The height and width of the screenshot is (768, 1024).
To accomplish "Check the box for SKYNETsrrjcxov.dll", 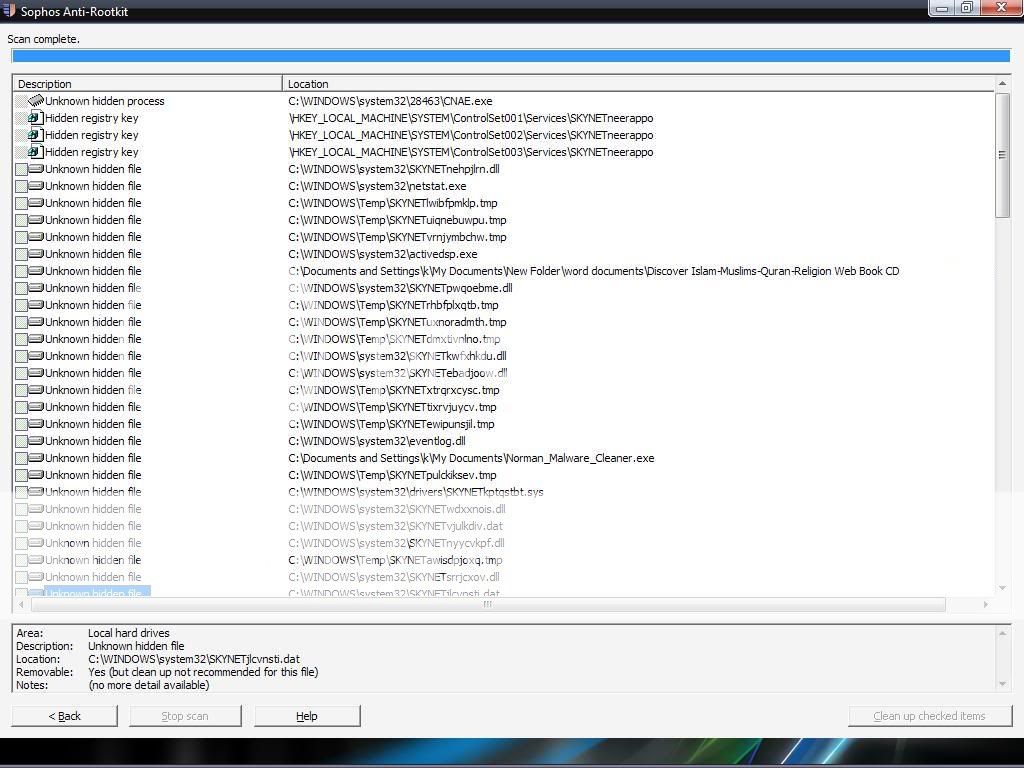I will point(21,577).
